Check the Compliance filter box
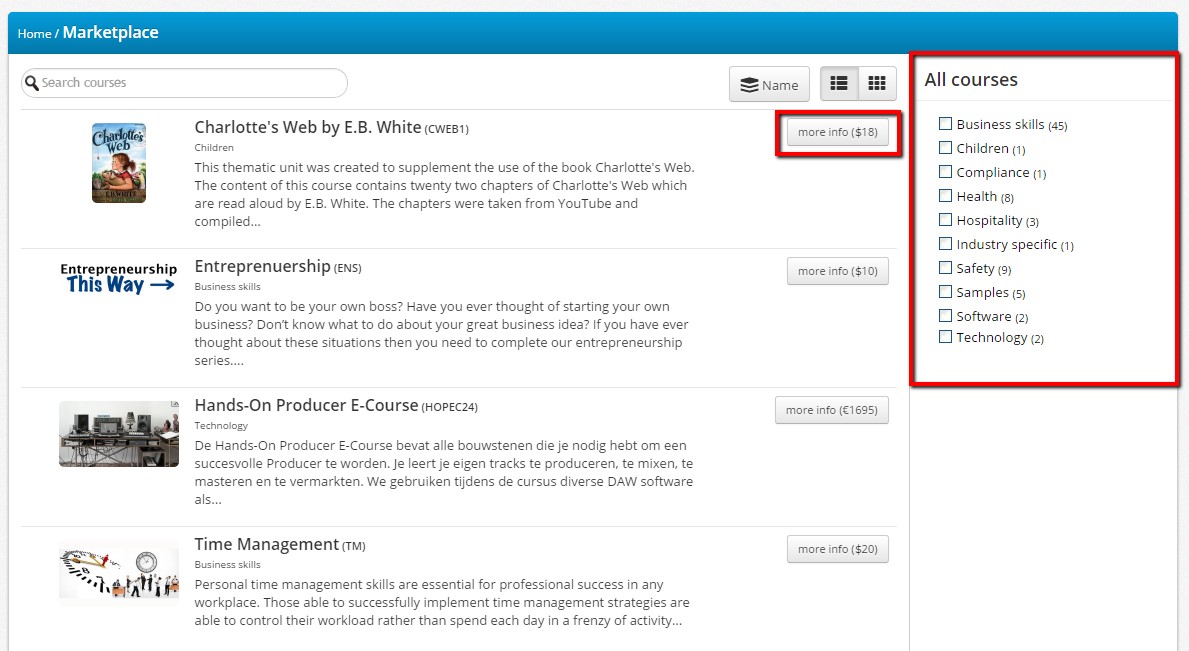 pyautogui.click(x=945, y=172)
